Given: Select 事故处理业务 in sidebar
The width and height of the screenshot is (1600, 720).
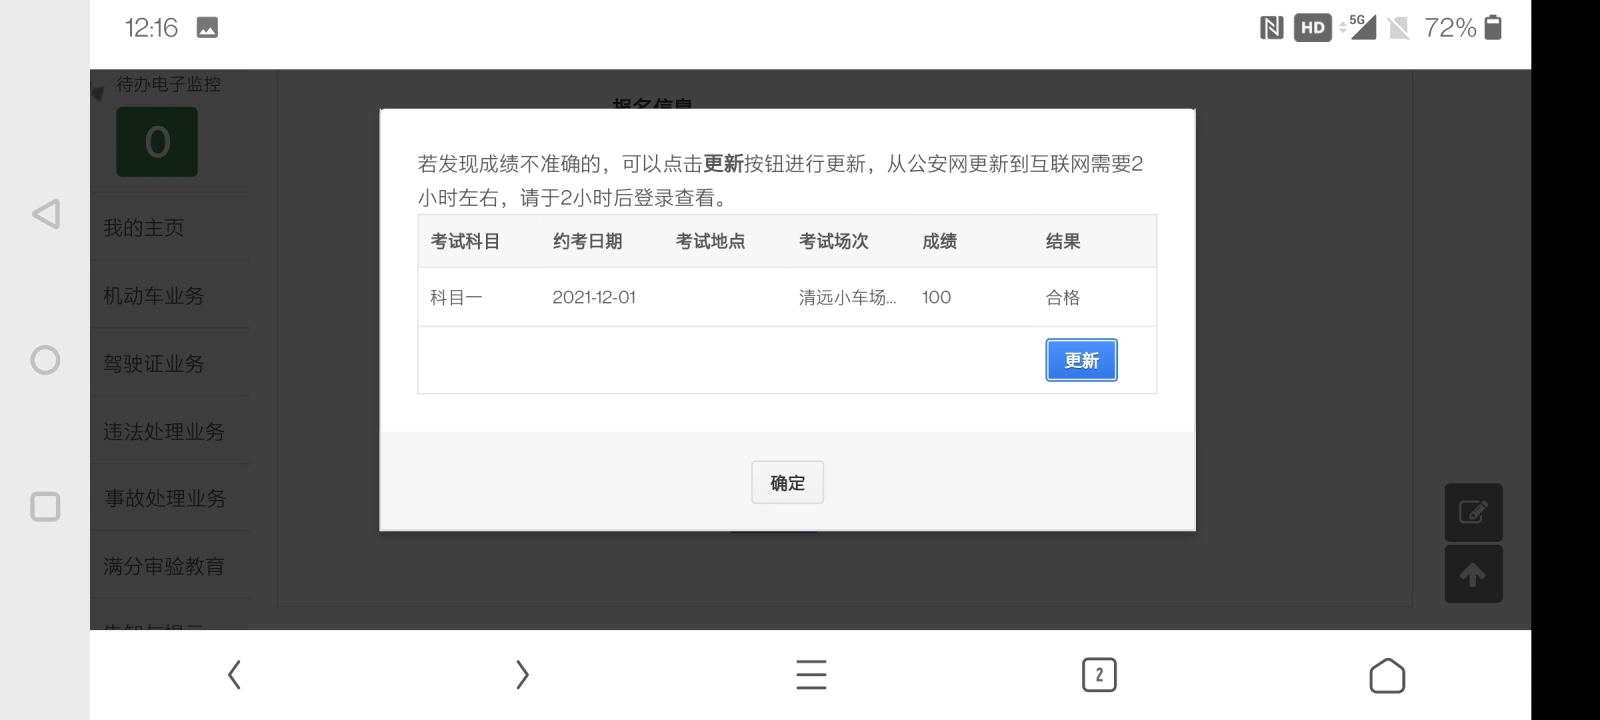Looking at the screenshot, I should pos(165,498).
